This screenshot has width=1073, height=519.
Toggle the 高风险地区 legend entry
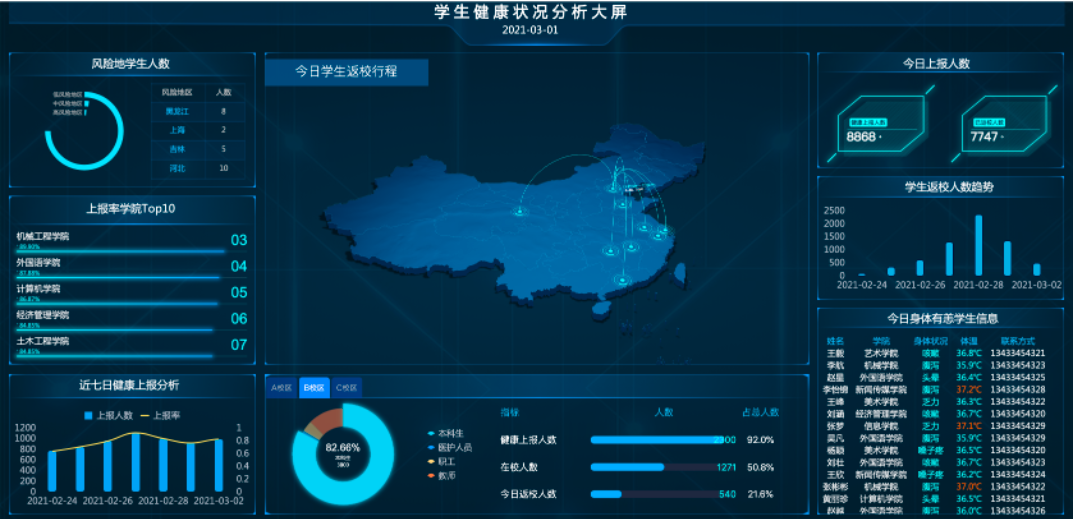70,112
